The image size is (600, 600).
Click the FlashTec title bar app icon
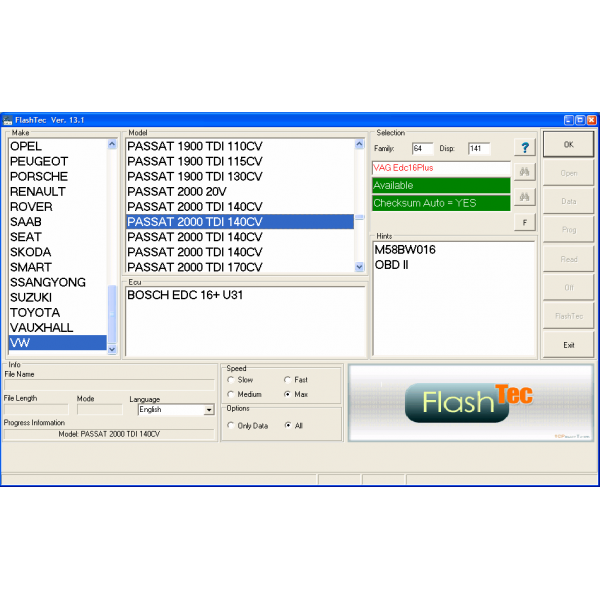tap(7, 121)
